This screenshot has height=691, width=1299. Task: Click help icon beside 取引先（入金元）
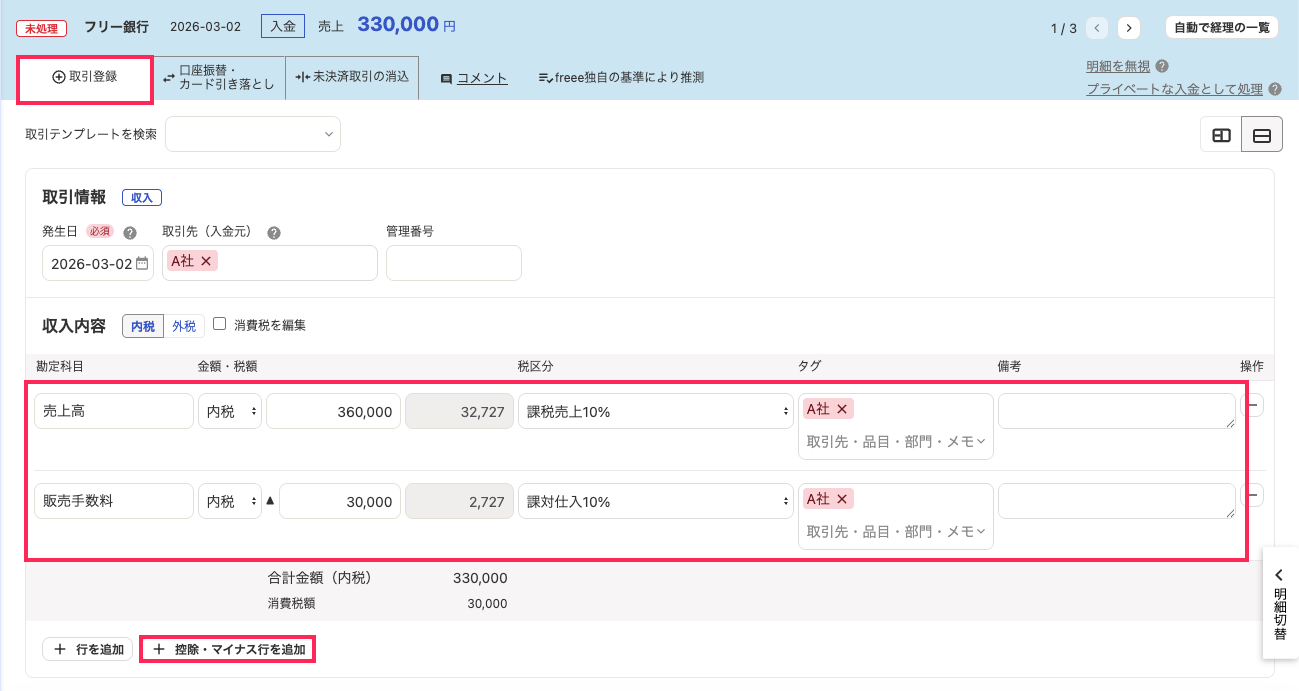tap(273, 232)
